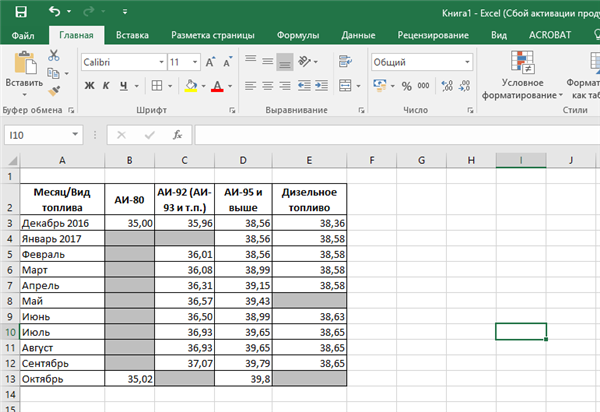Open the Файл tab
The height and width of the screenshot is (412, 600).
pos(23,36)
